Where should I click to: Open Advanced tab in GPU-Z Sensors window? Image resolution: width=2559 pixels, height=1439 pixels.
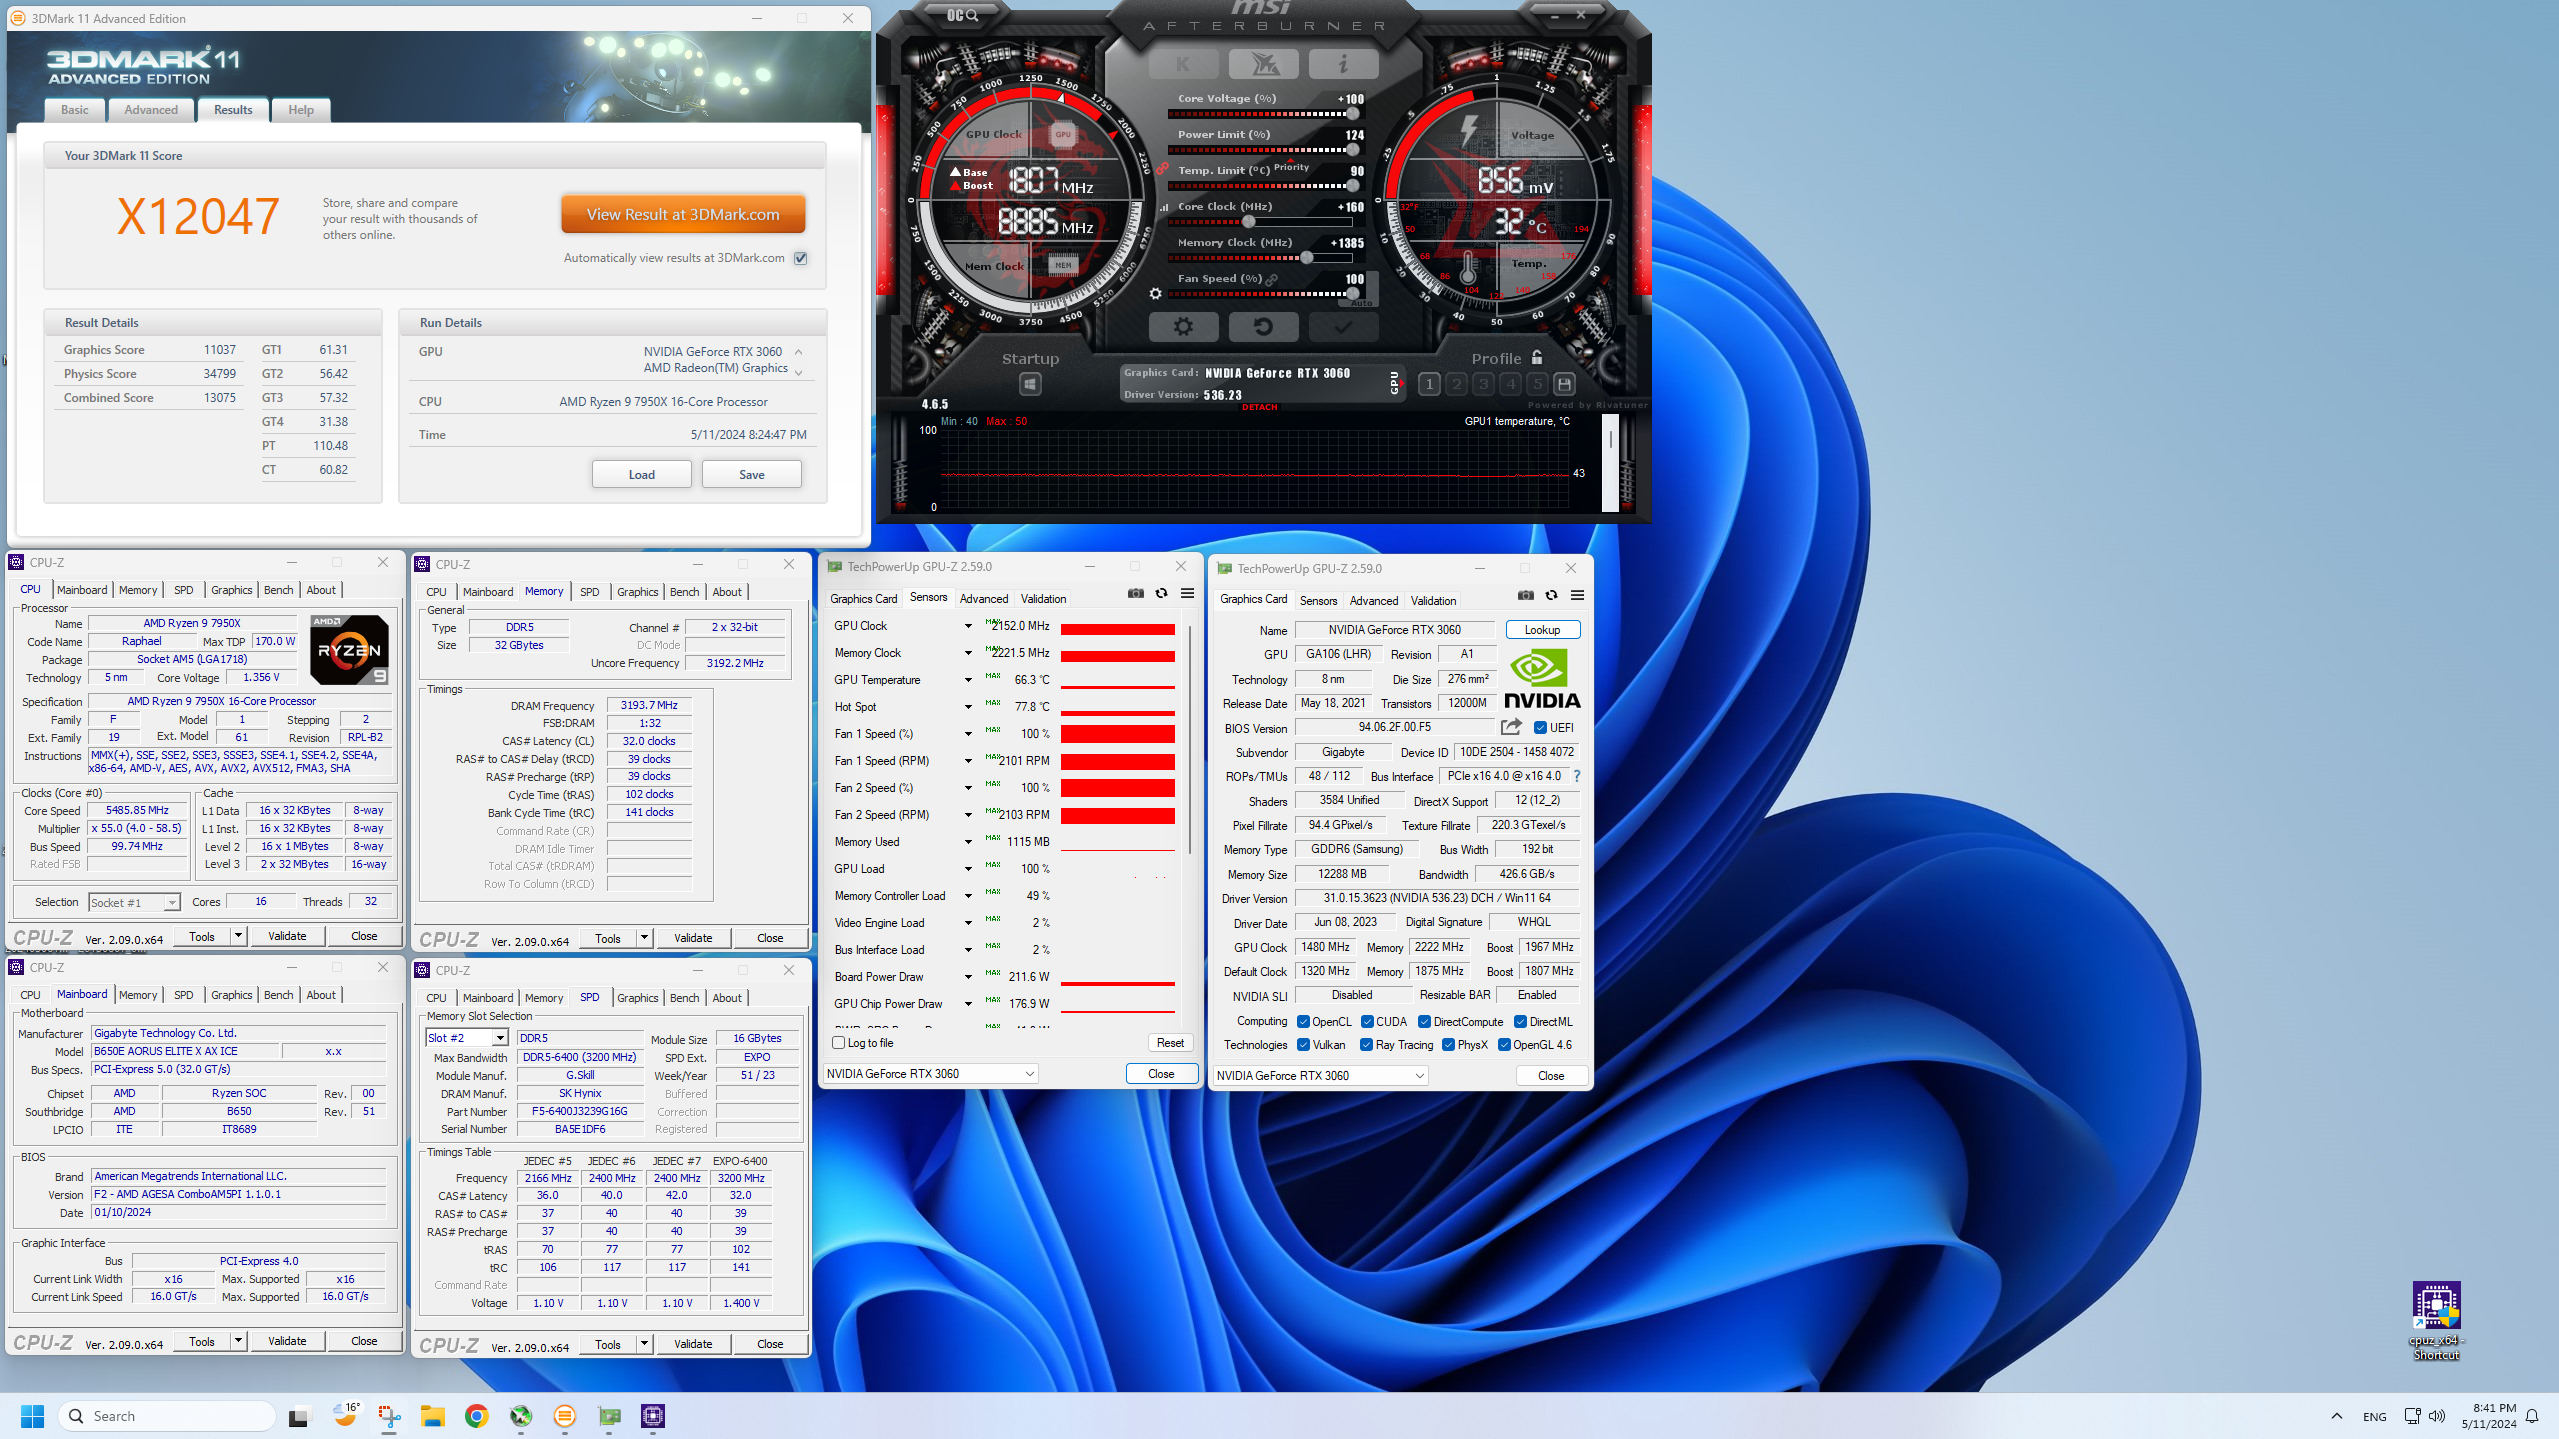pos(984,599)
